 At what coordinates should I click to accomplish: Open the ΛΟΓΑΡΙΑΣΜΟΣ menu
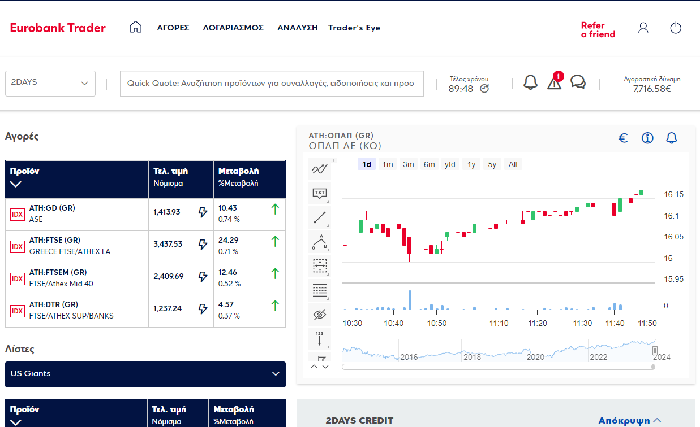[233, 28]
